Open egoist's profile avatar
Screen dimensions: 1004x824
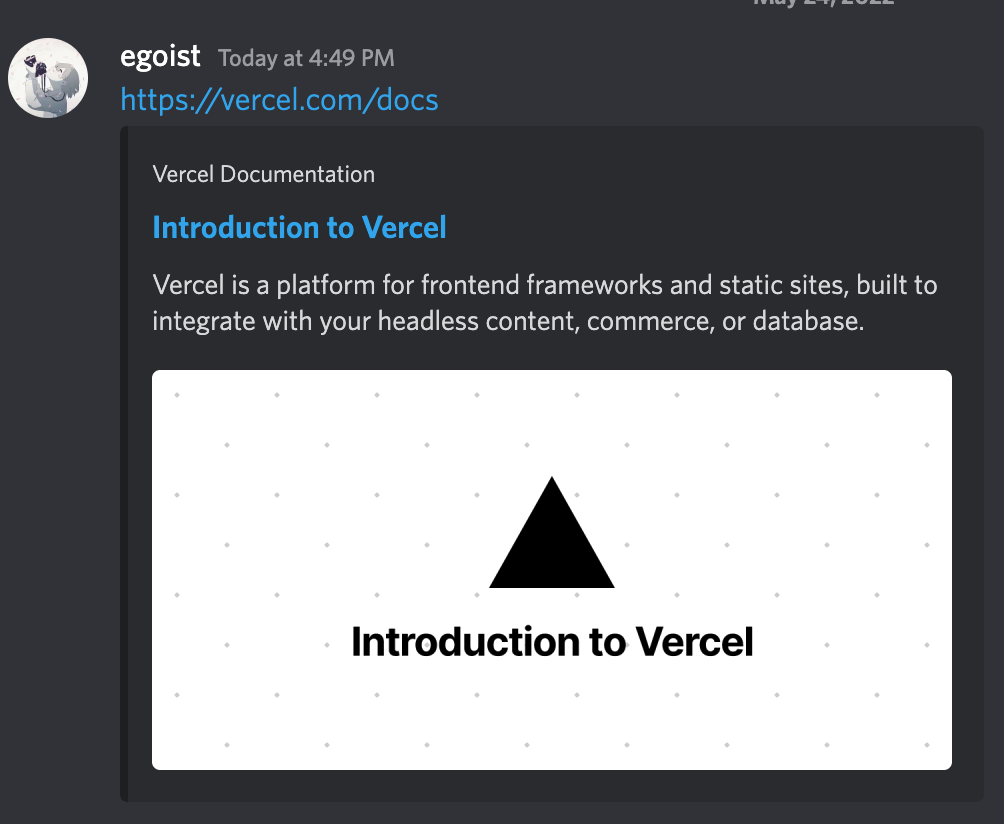(48, 78)
